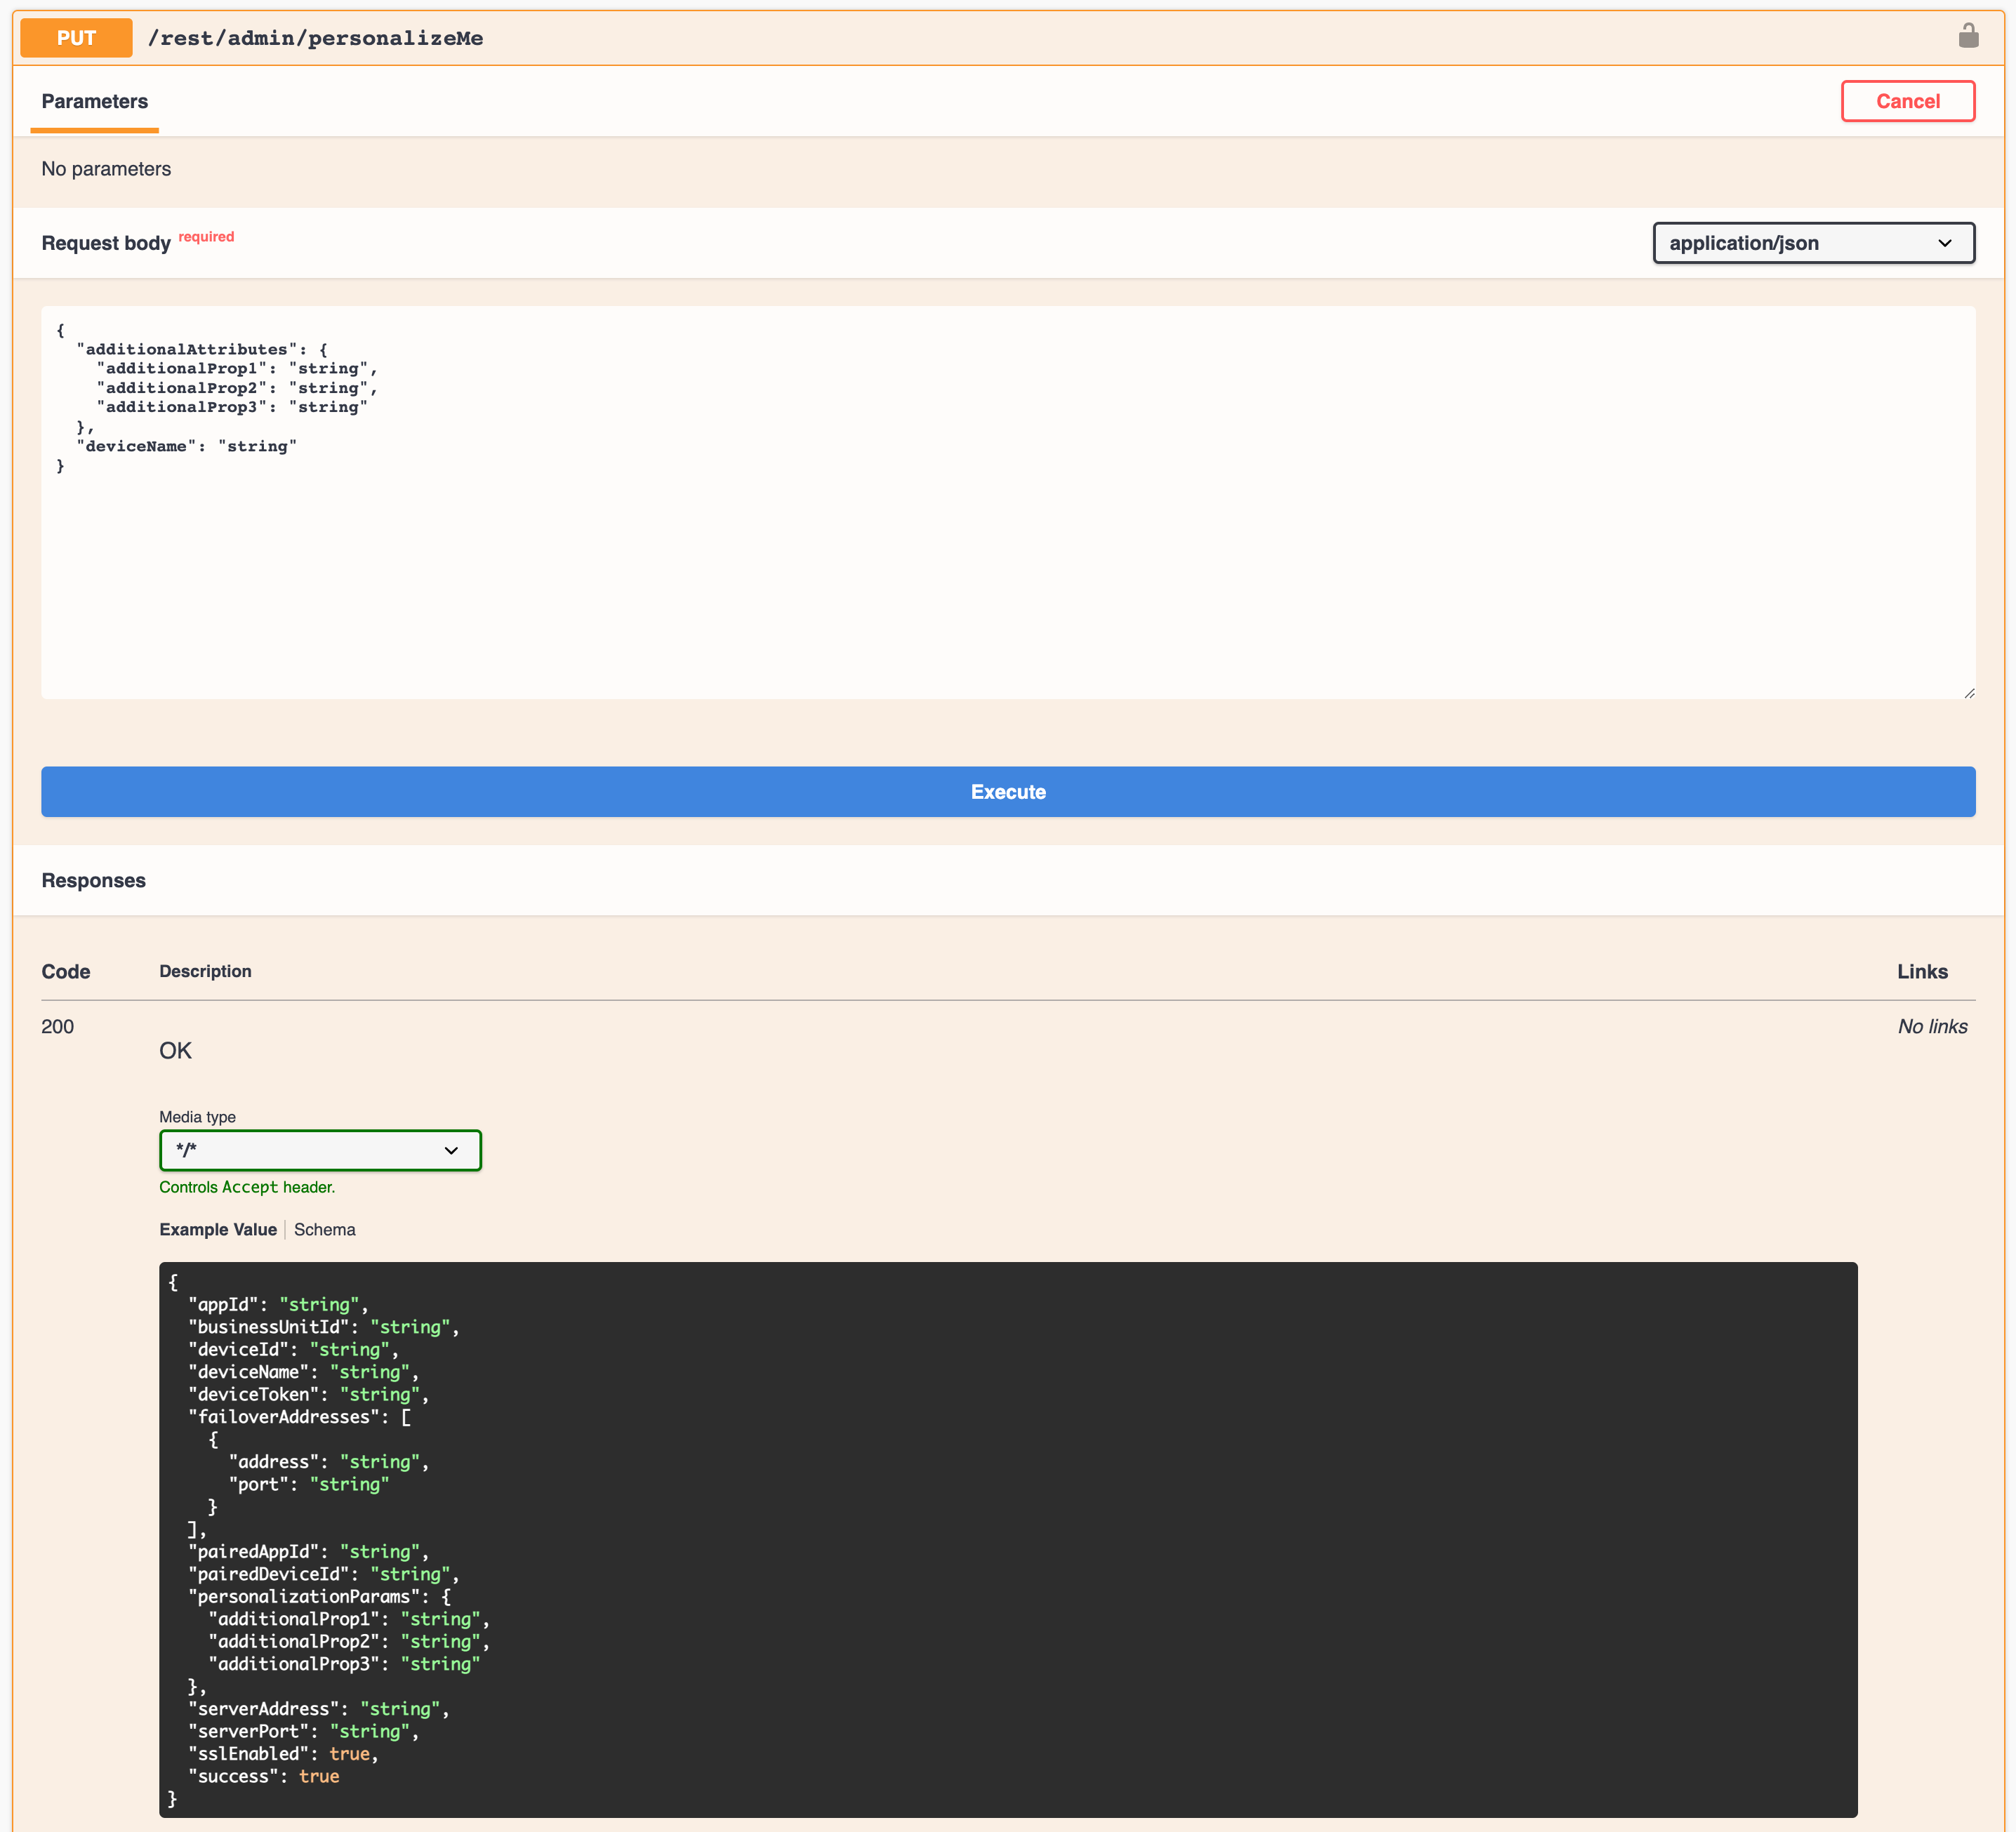The image size is (2016, 1832).
Task: Click the No links text
Action: pyautogui.click(x=1931, y=1026)
